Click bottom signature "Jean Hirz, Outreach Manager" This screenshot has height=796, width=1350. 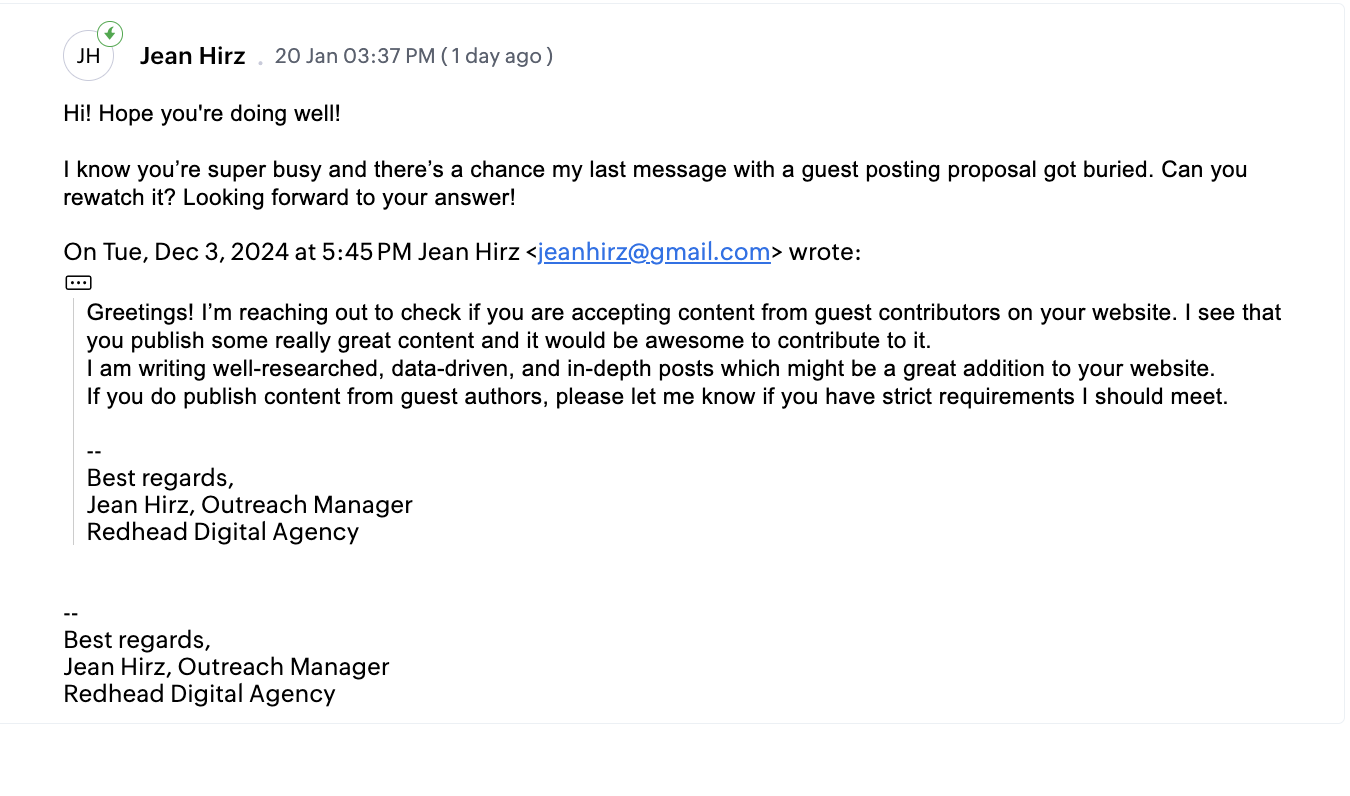[226, 667]
